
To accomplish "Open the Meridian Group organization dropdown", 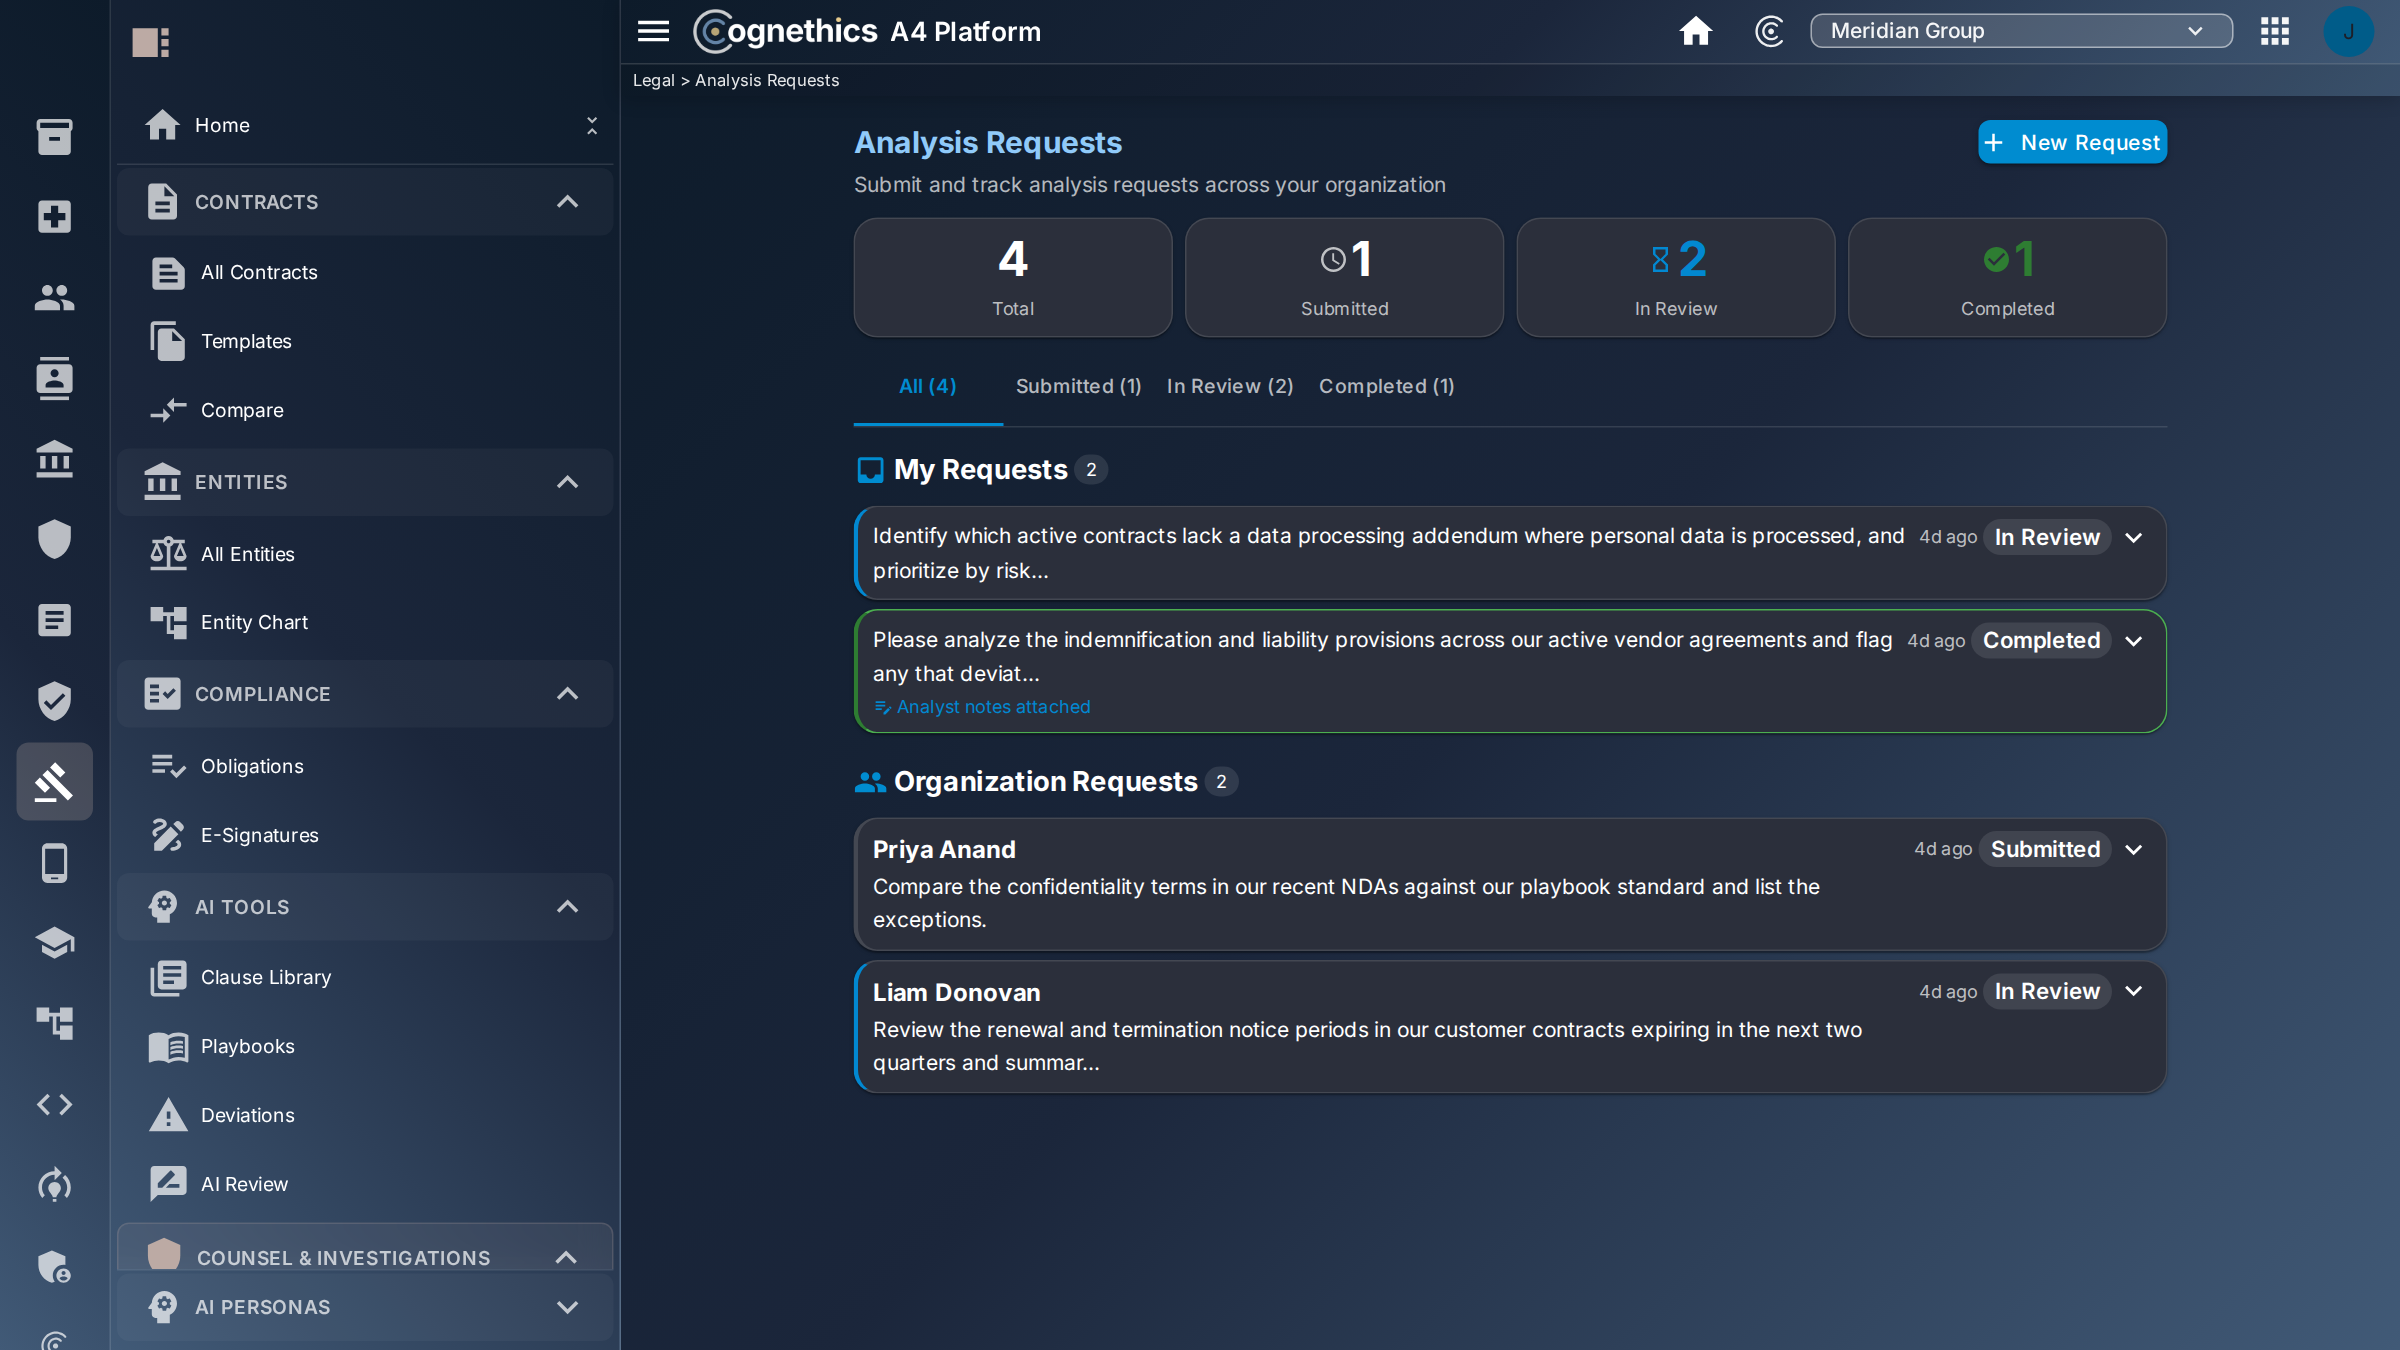I will (x=2021, y=31).
